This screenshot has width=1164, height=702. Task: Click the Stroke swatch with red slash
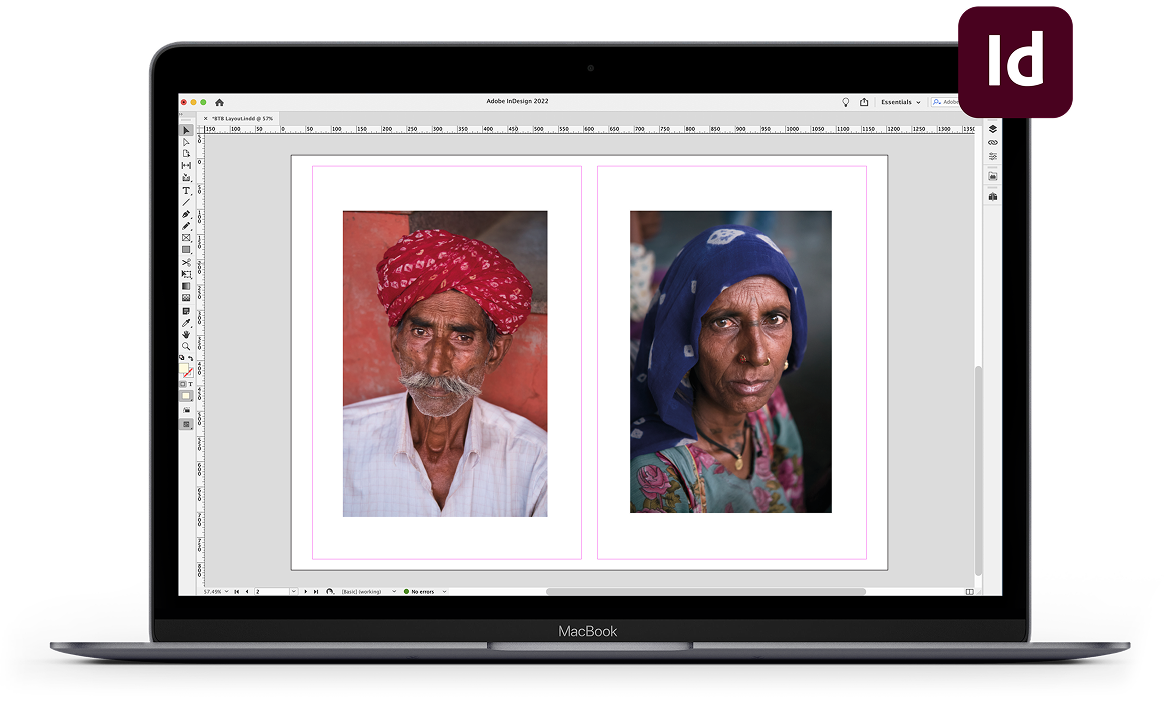pyautogui.click(x=189, y=373)
